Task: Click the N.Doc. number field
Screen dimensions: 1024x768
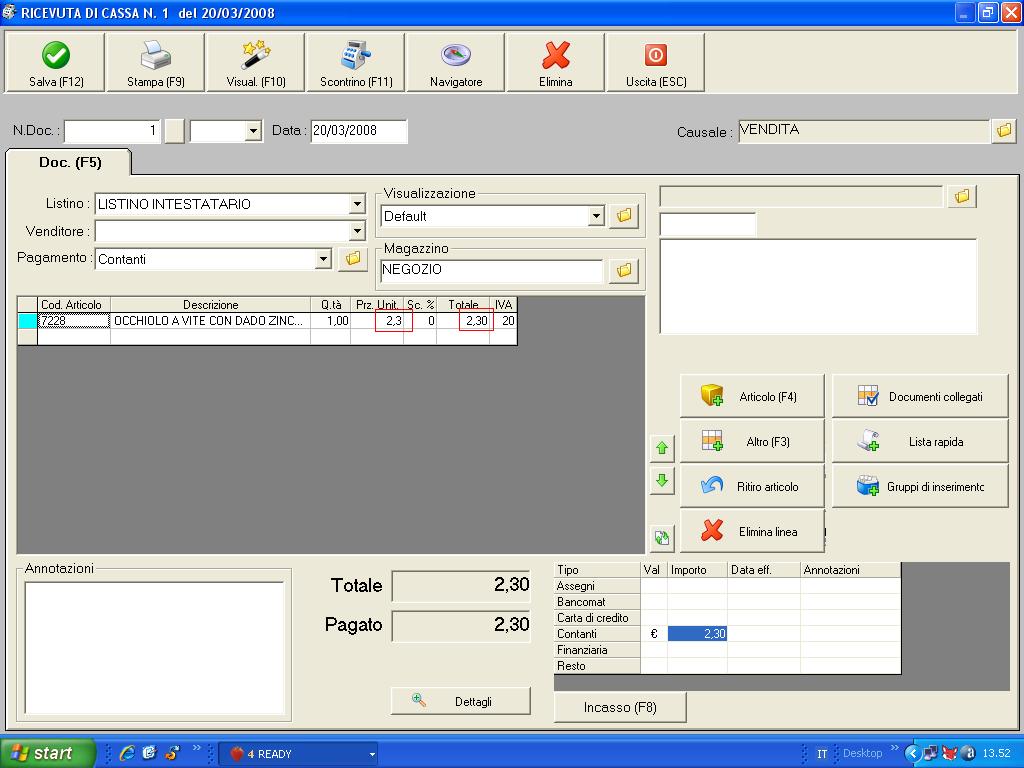Action: tap(112, 131)
